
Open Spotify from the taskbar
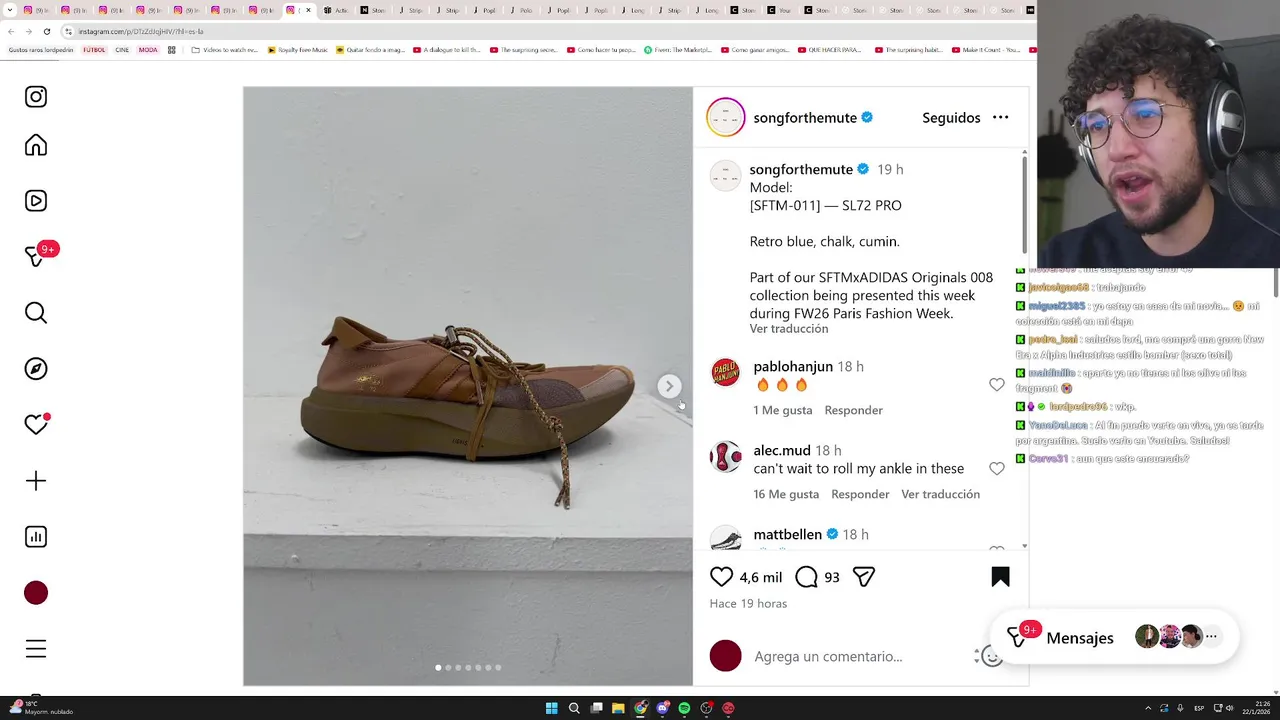tap(684, 708)
